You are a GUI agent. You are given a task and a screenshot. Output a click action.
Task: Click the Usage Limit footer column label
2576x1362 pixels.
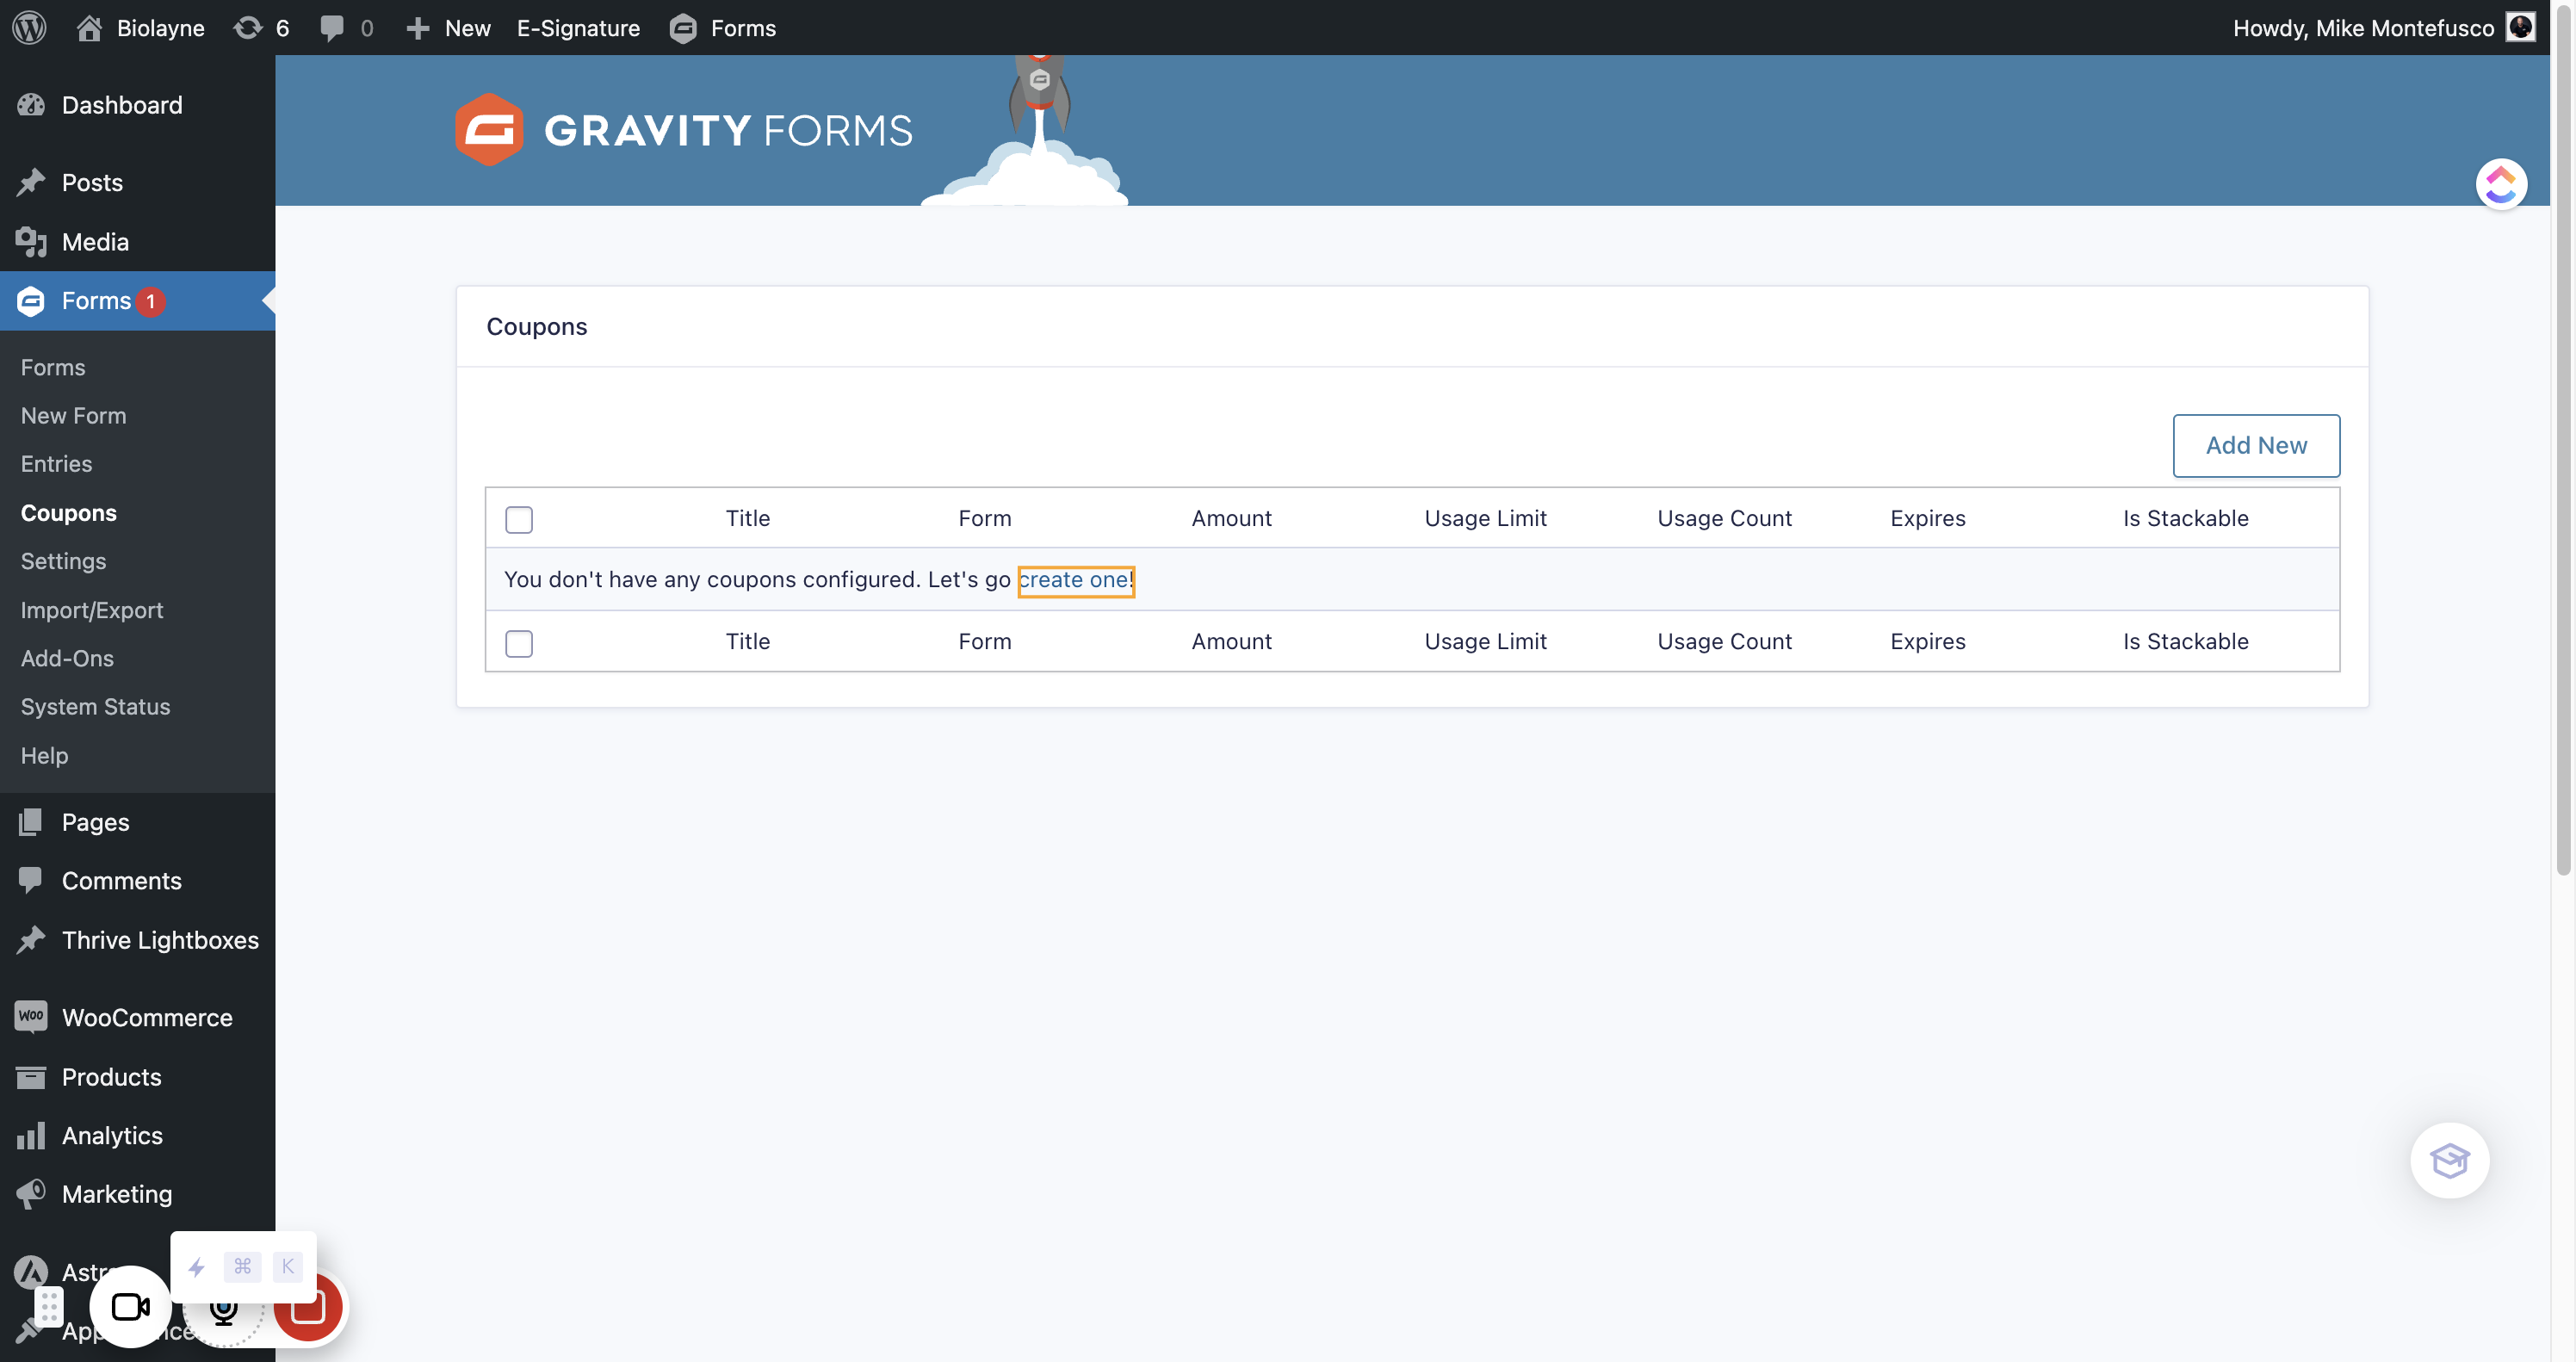1485,641
